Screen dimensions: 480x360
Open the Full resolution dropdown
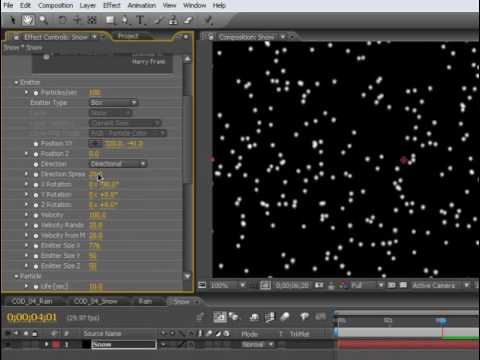[366, 285]
